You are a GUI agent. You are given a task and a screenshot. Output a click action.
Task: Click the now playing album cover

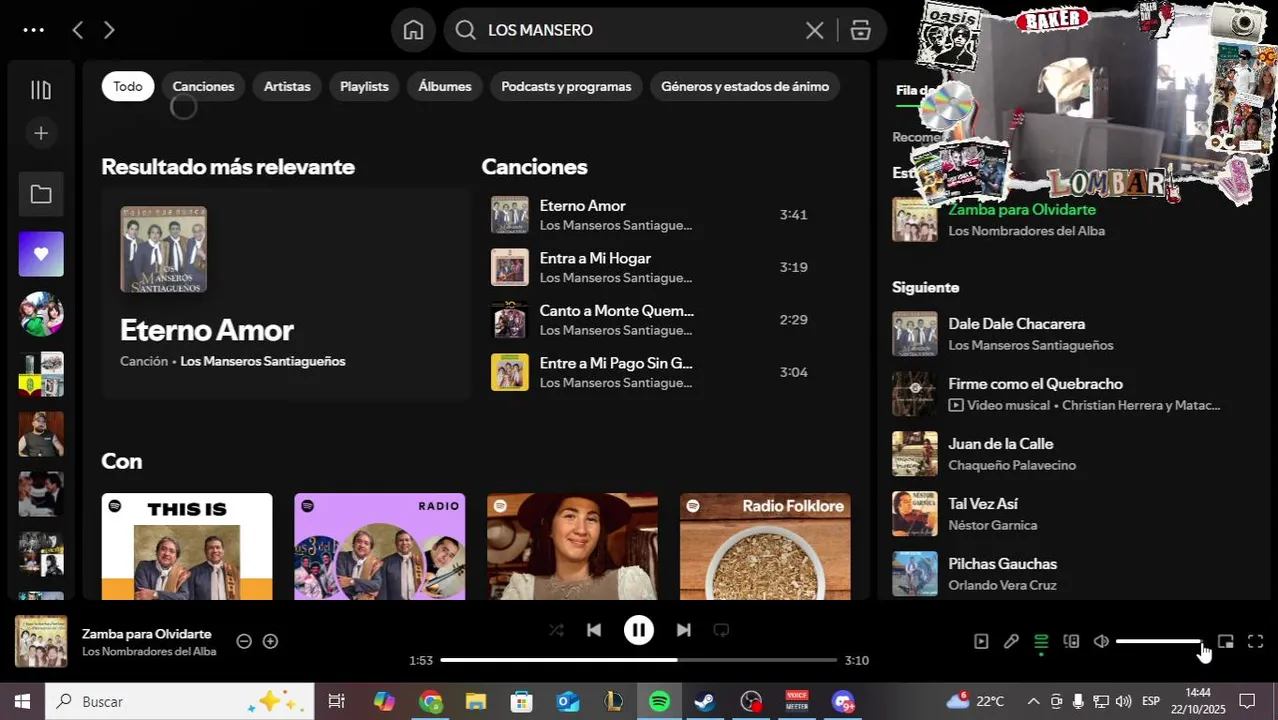41,641
